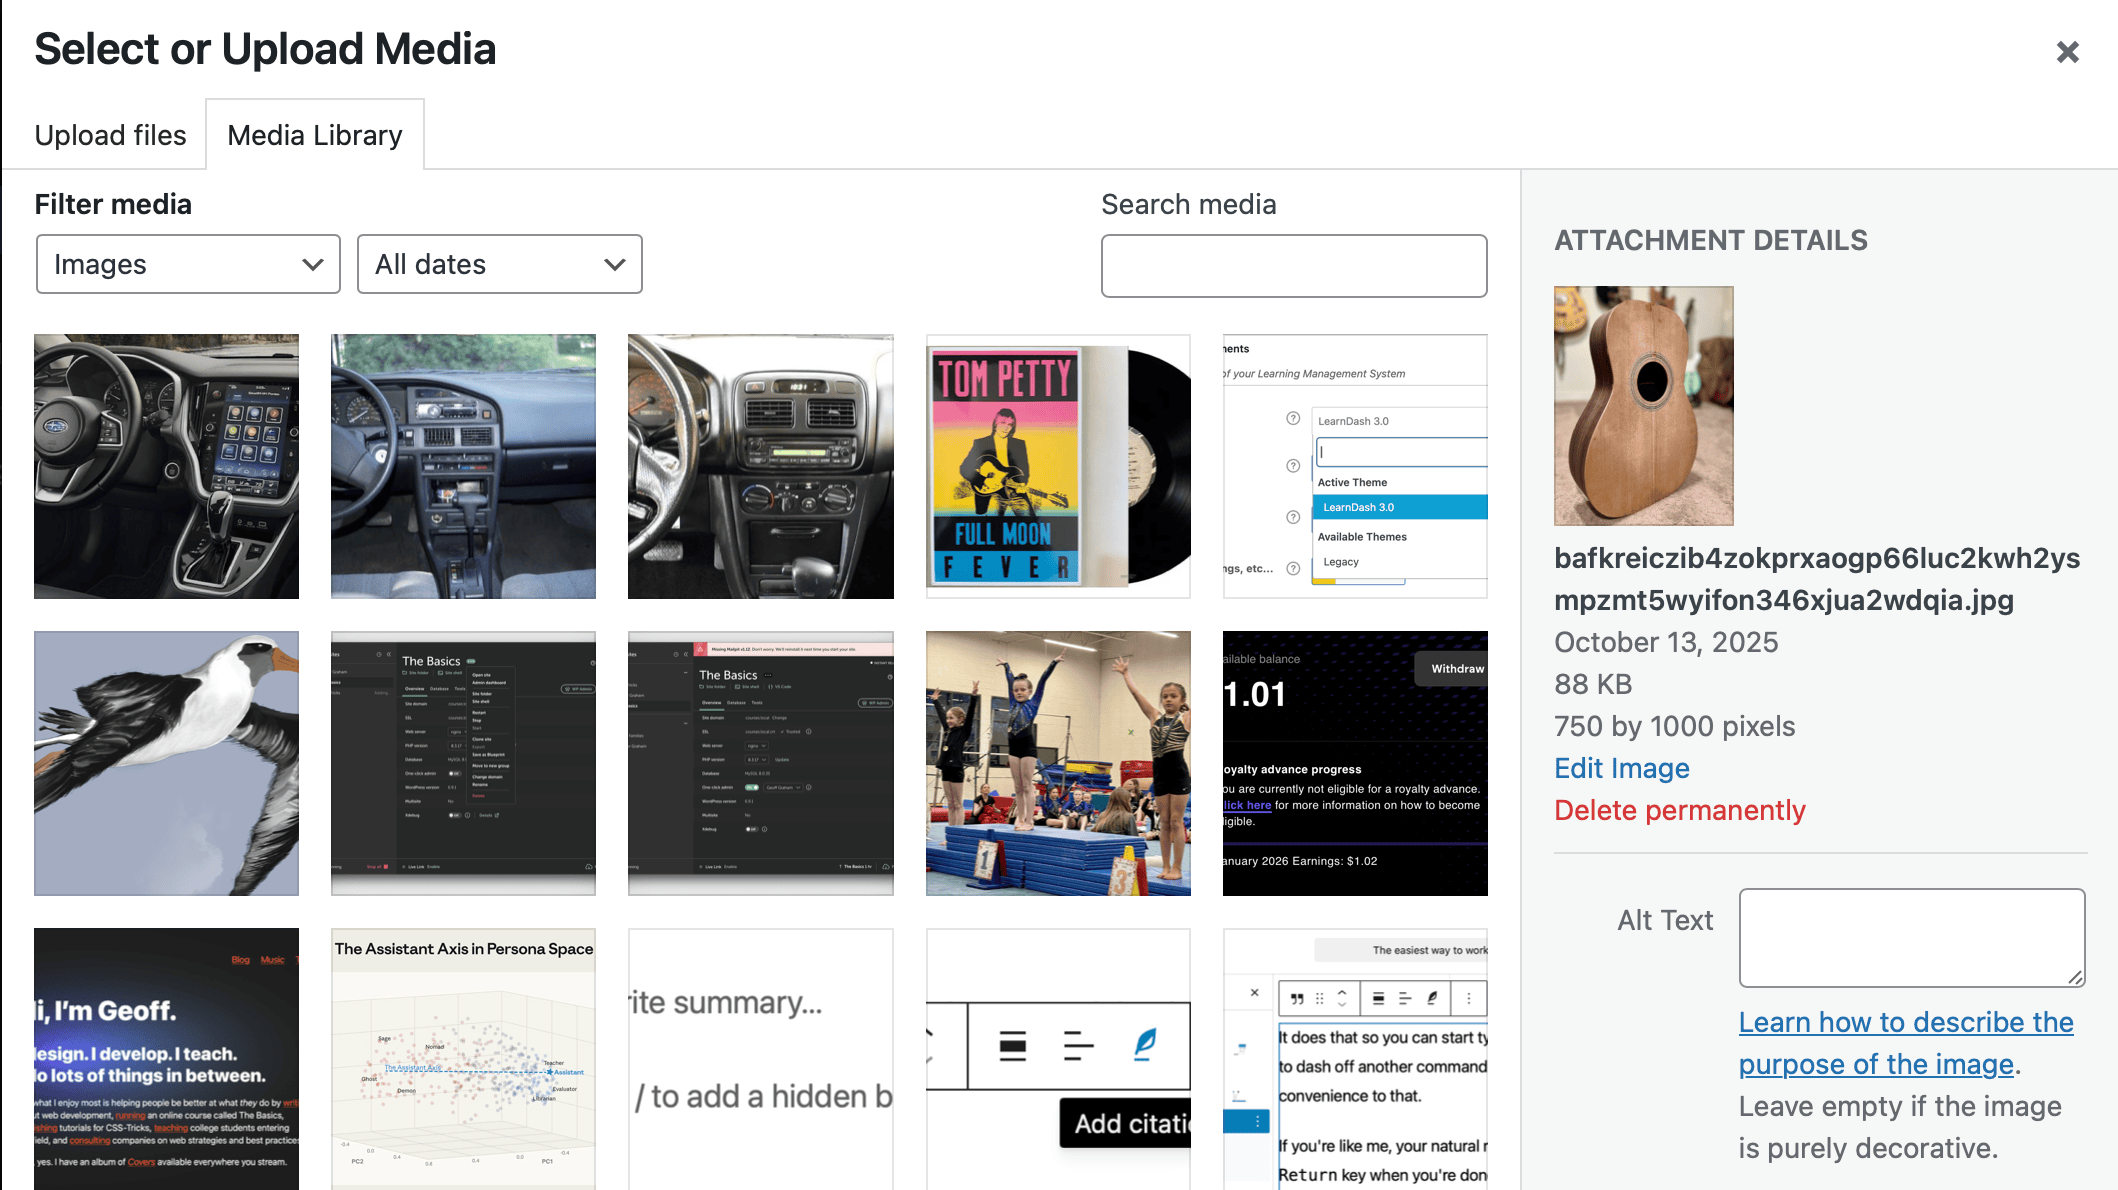Open the Edit Image link
The width and height of the screenshot is (2118, 1190).
point(1621,768)
